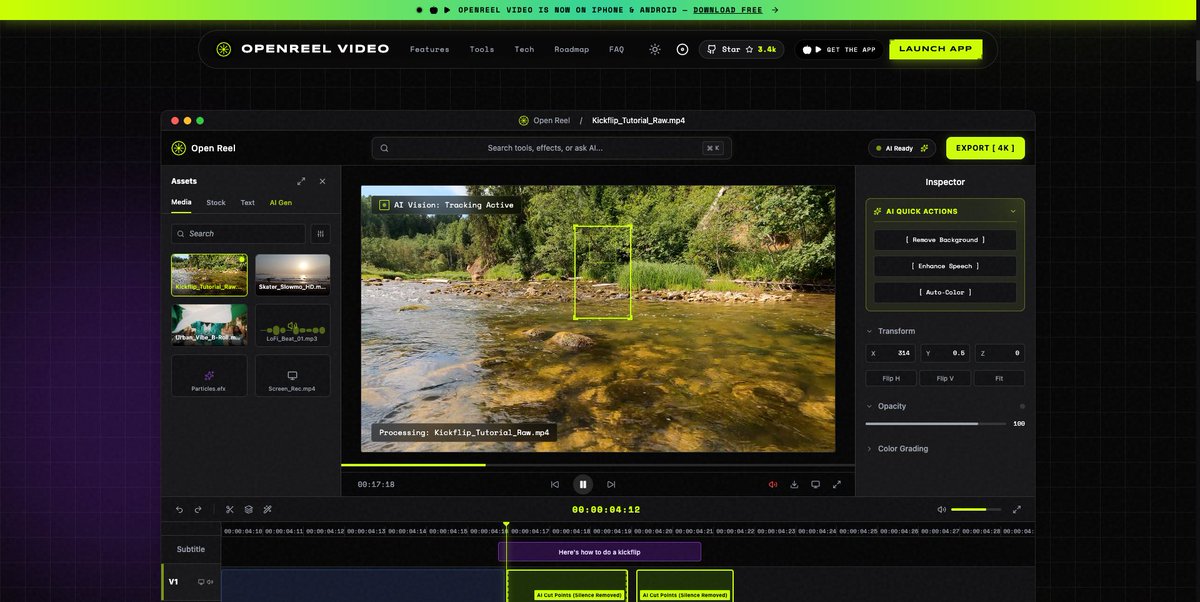Click the Fit button

pyautogui.click(x=999, y=379)
